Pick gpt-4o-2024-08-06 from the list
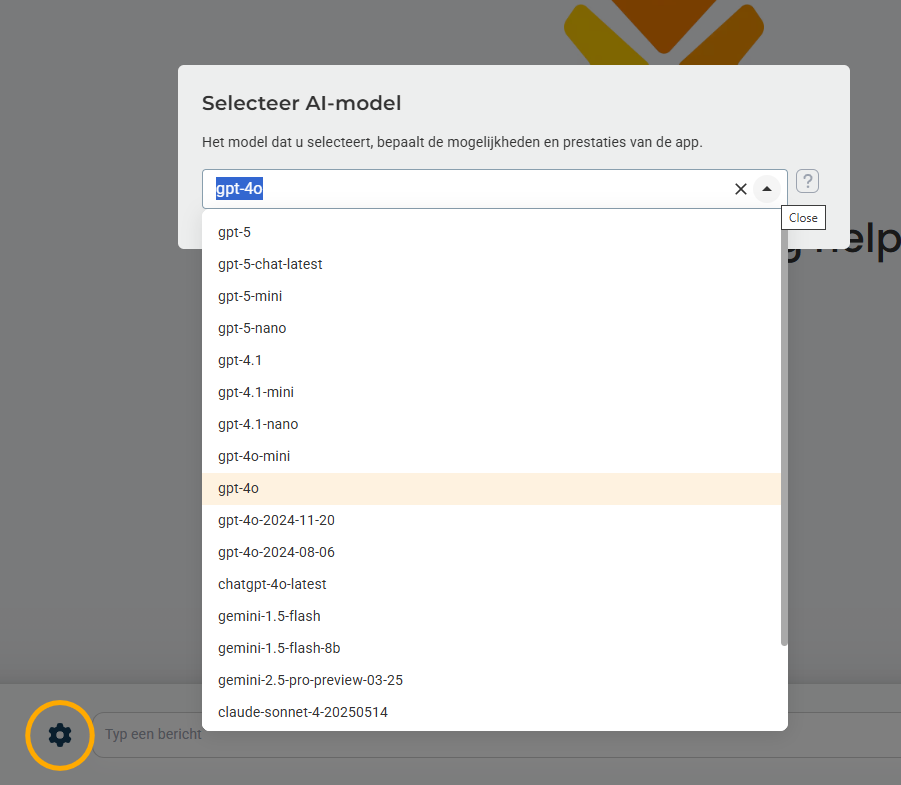The image size is (901, 785). (491, 552)
